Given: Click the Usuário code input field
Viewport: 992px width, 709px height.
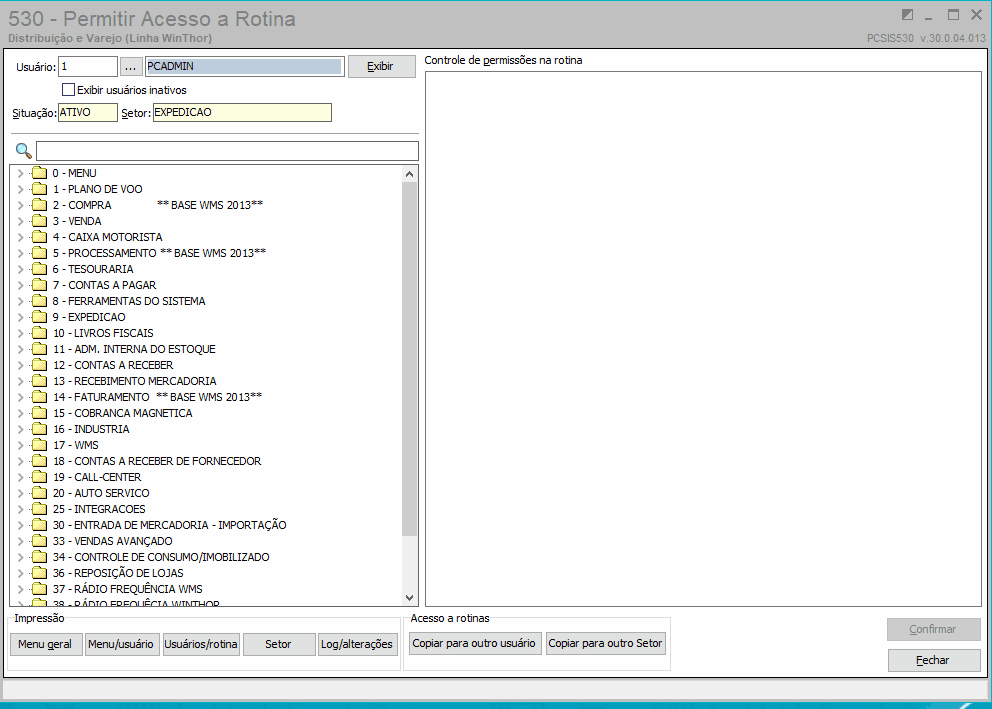Looking at the screenshot, I should [88, 66].
